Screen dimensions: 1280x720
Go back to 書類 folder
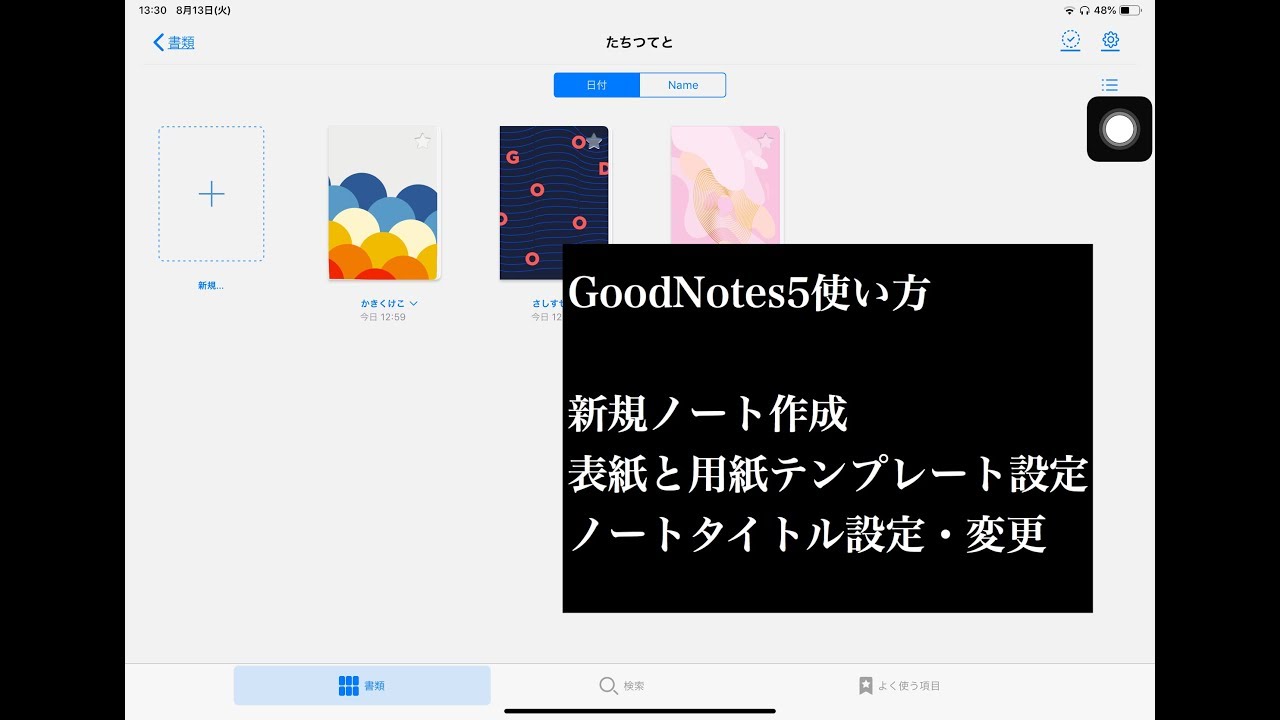click(x=173, y=42)
